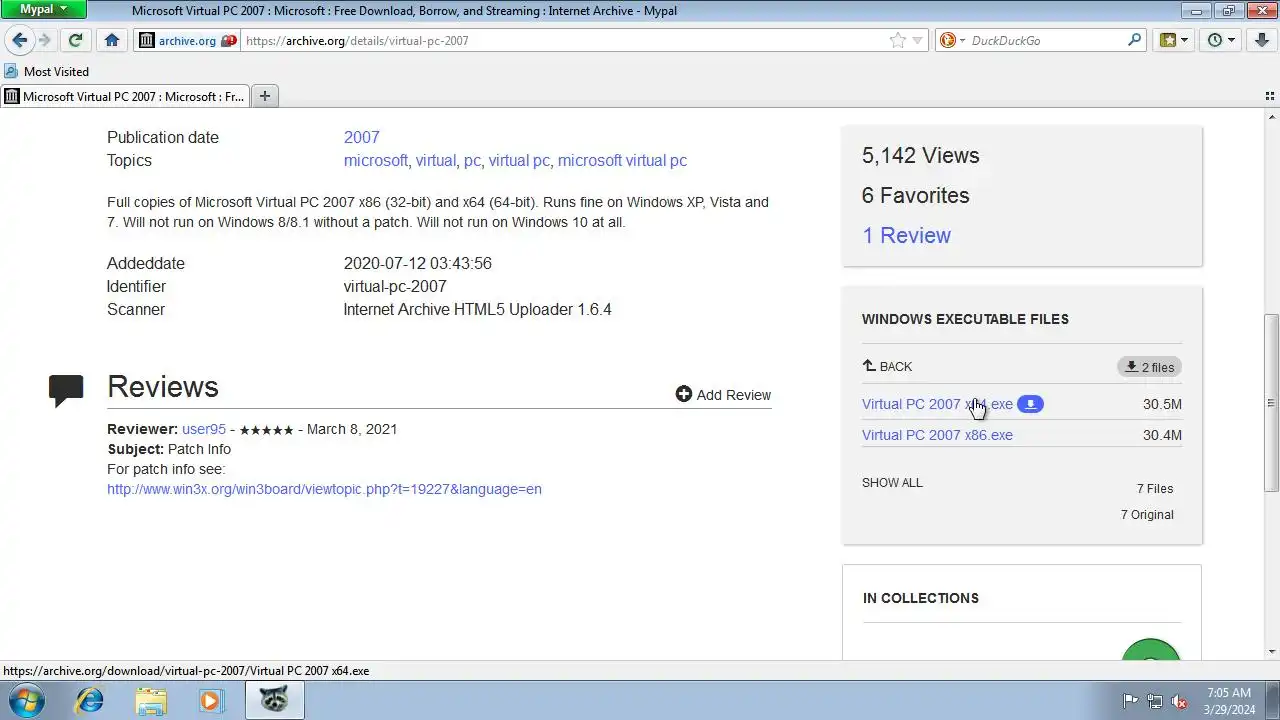The image size is (1280, 720).
Task: Click the muted volume tray icon
Action: [x=1179, y=701]
